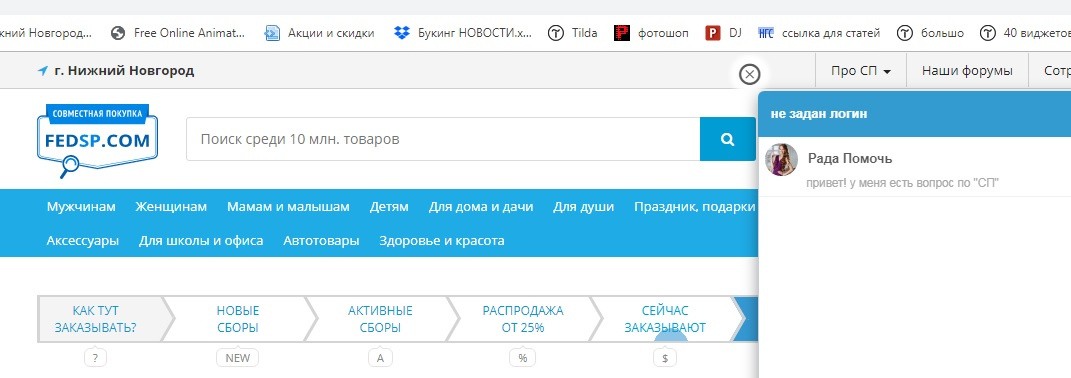1071x378 pixels.
Task: Open Распродажа от 25% tab
Action: pos(523,319)
